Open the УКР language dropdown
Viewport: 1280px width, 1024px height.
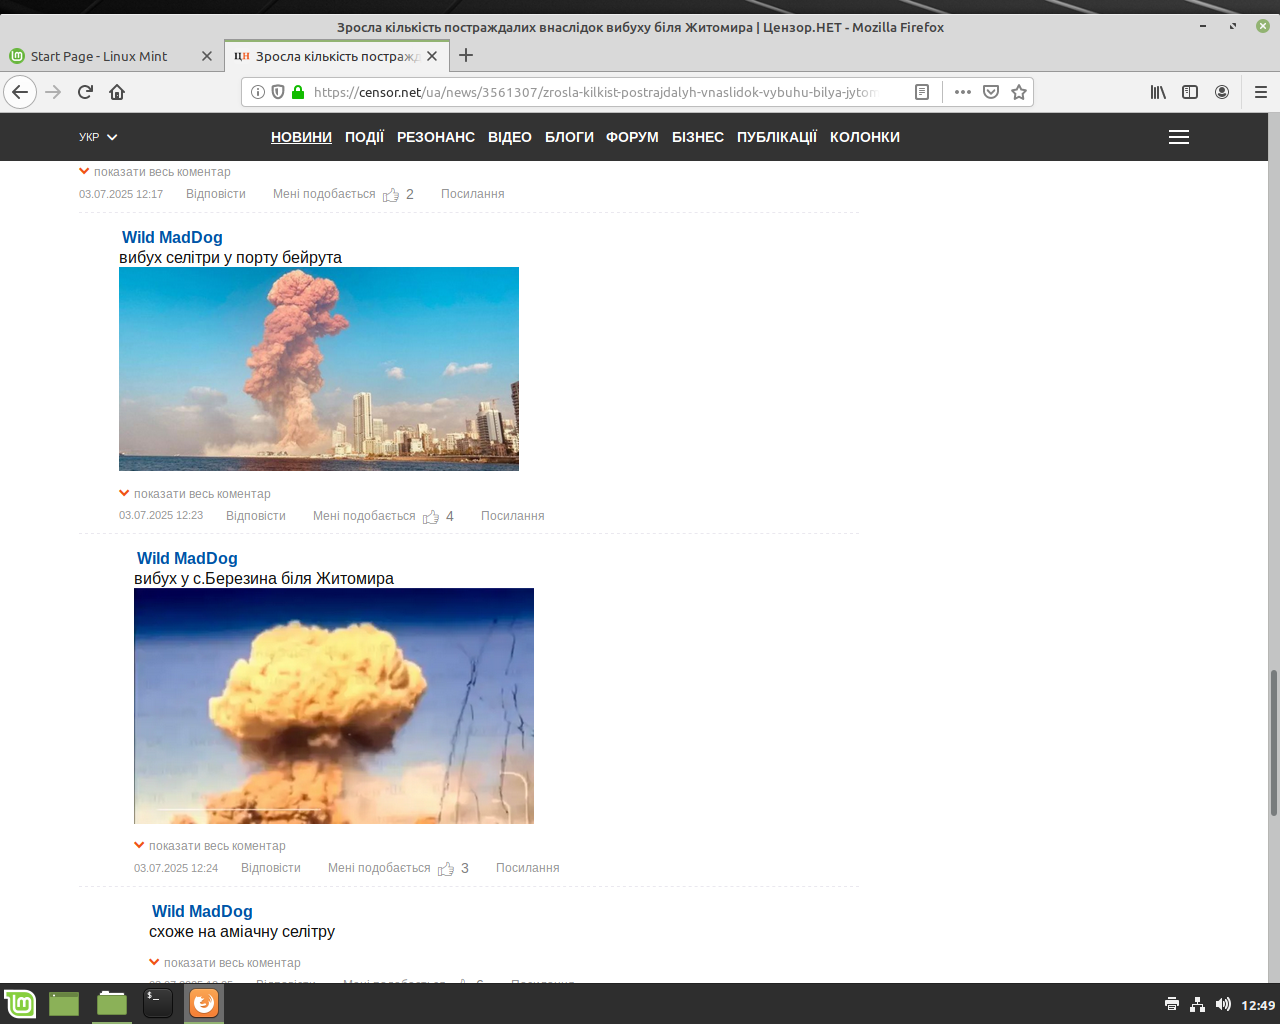(98, 137)
